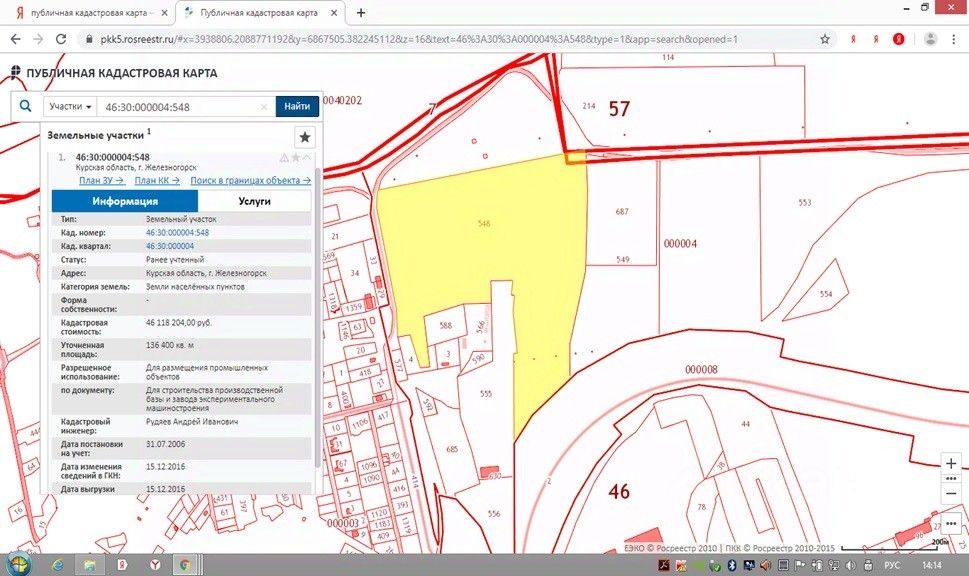Open a new browser tab
Screen dimensions: 969x576
[x=361, y=12]
